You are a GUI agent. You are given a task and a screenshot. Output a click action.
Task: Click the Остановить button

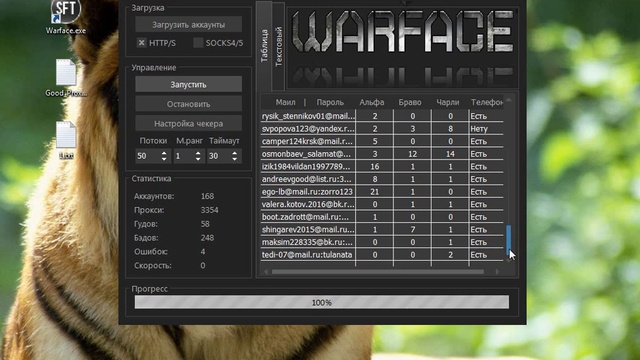[x=189, y=104]
